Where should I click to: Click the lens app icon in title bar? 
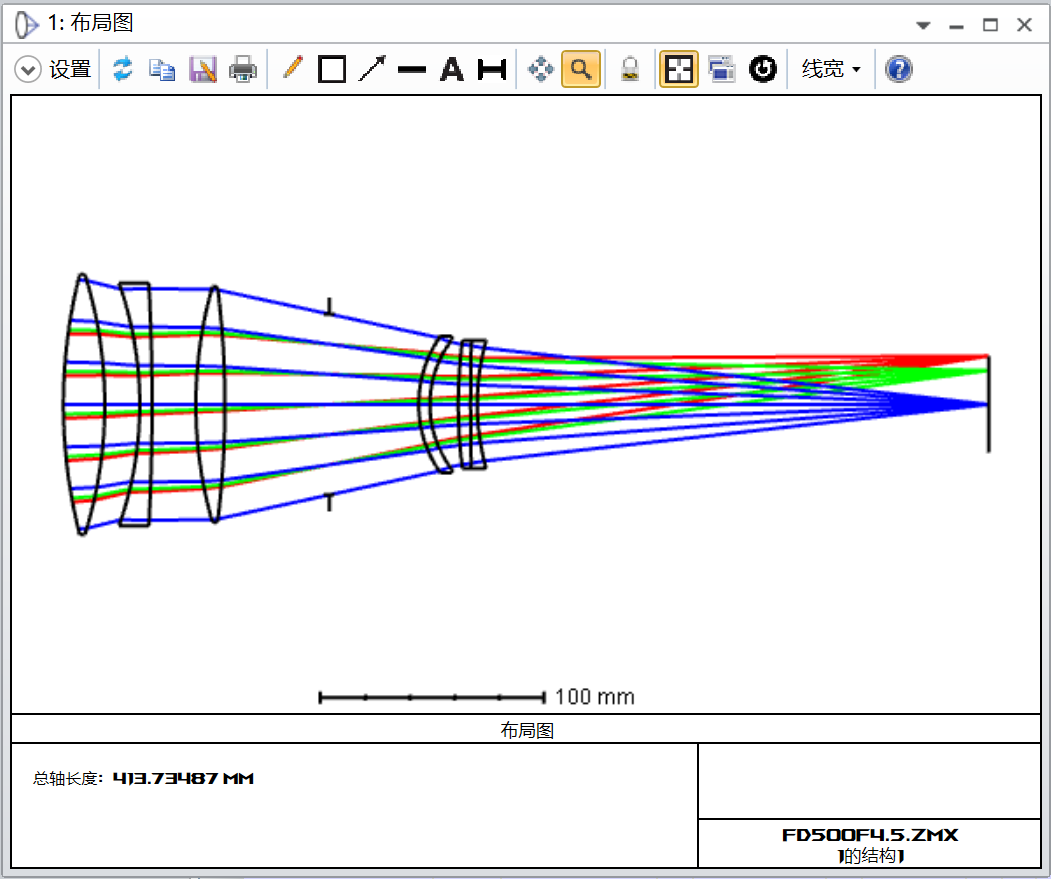27,25
